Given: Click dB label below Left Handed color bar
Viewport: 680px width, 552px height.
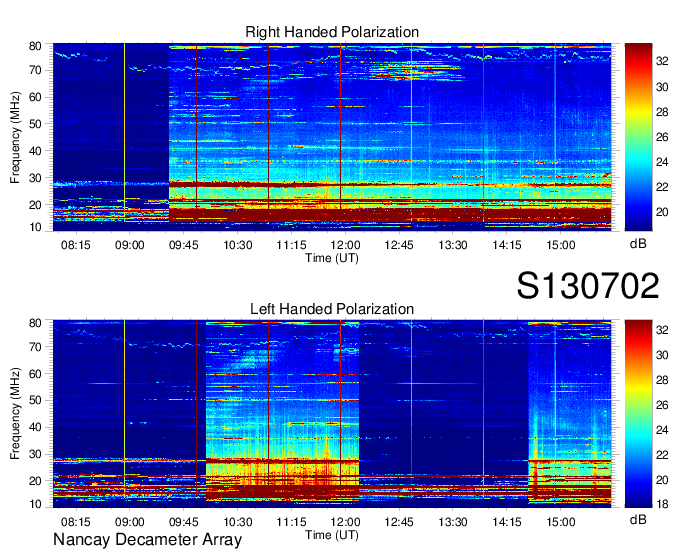Looking at the screenshot, I should pos(638,519).
